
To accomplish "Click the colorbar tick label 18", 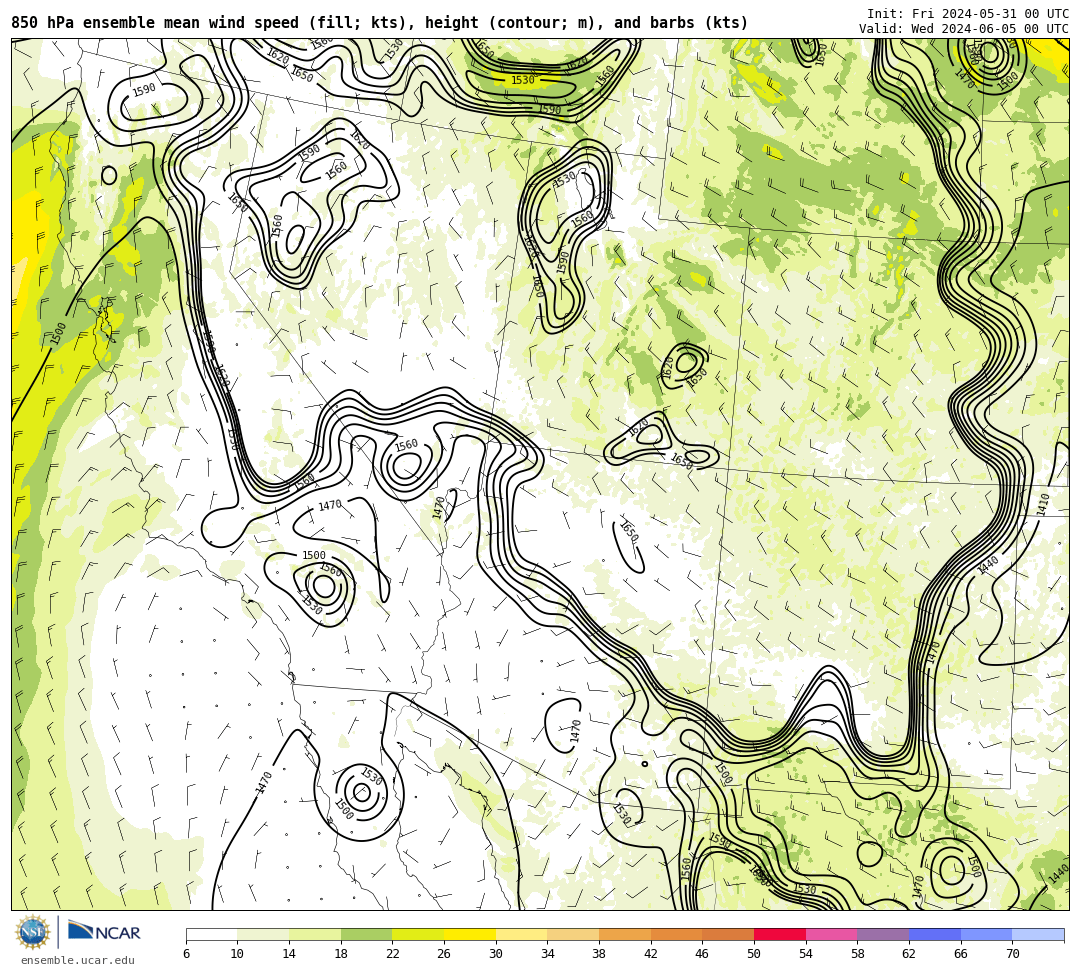I will (341, 954).
